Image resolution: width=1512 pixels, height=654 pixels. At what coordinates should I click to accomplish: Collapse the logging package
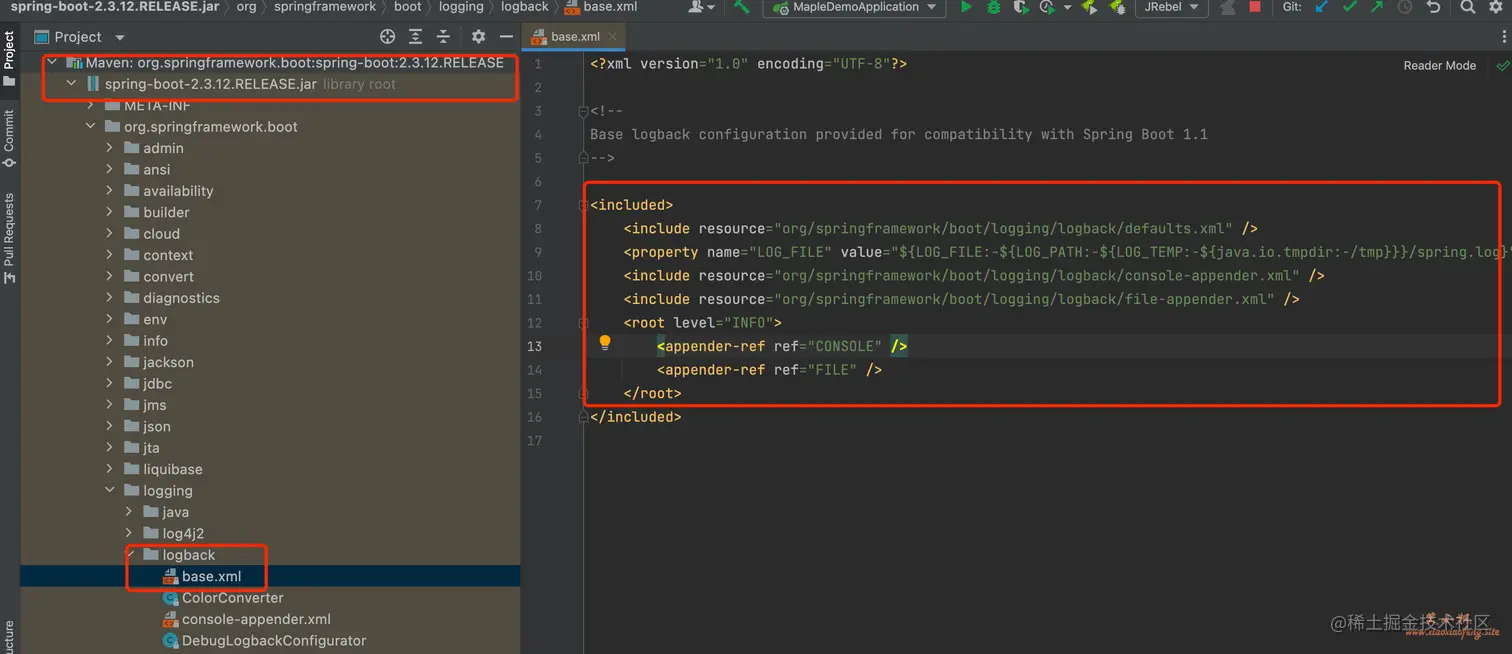[x=110, y=491]
